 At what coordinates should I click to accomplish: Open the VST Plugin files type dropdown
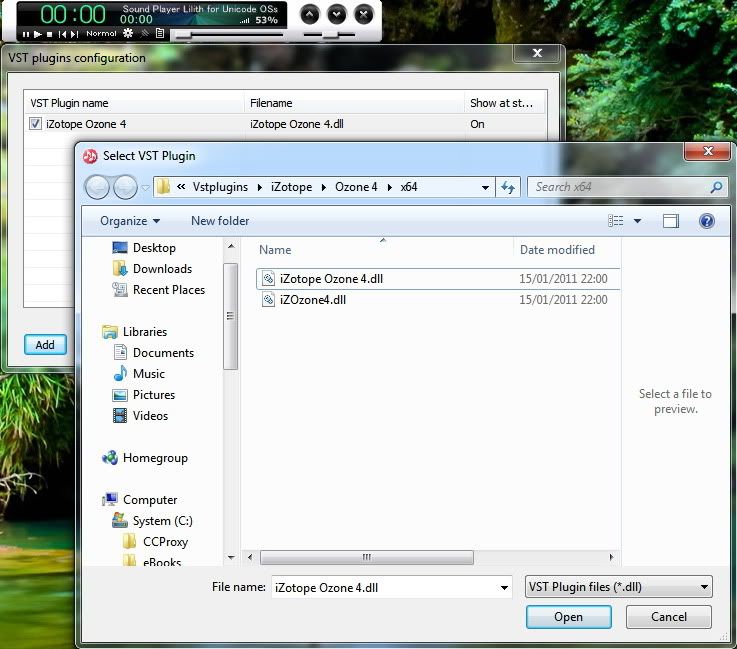click(619, 587)
